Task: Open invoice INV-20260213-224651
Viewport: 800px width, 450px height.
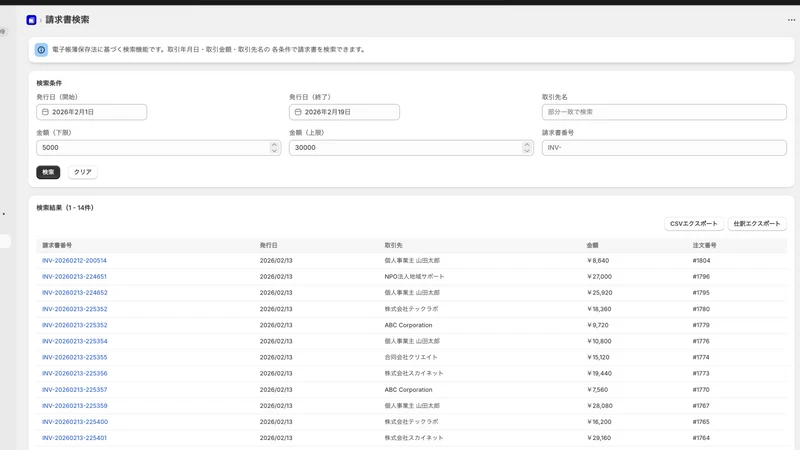Action: click(74, 277)
